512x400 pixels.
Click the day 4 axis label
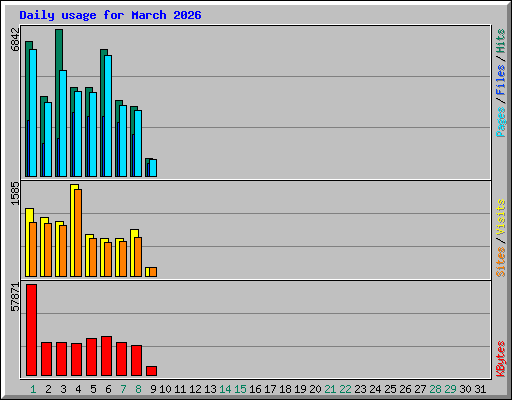(x=78, y=389)
